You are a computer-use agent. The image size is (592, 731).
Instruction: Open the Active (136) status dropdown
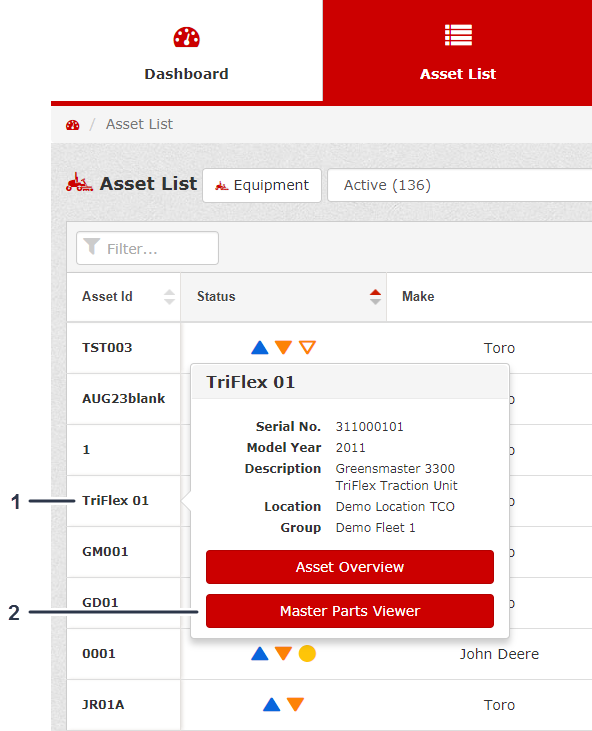coord(459,185)
